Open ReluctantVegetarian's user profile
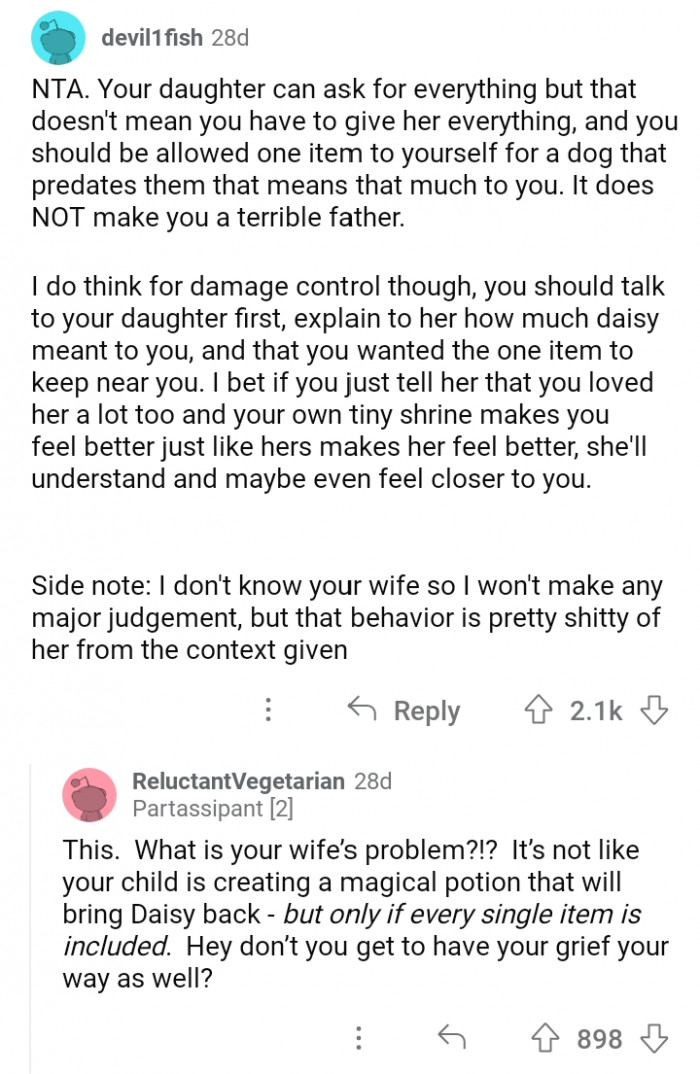700x1074 pixels. 238,780
